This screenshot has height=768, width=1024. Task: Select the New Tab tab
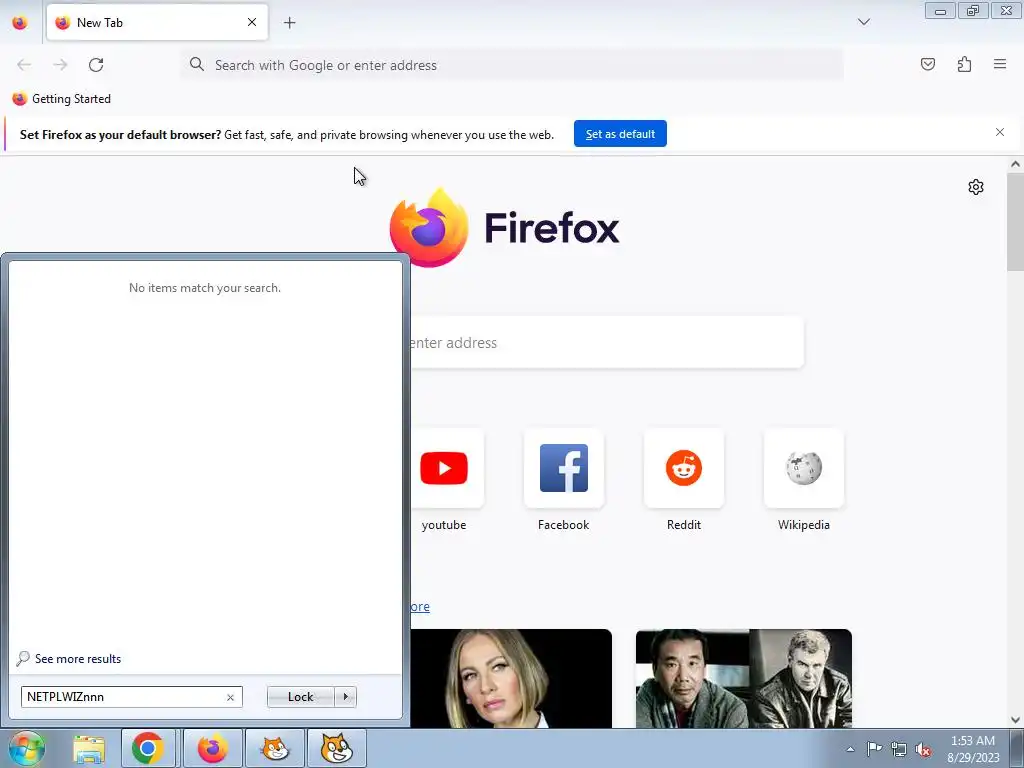coord(157,23)
